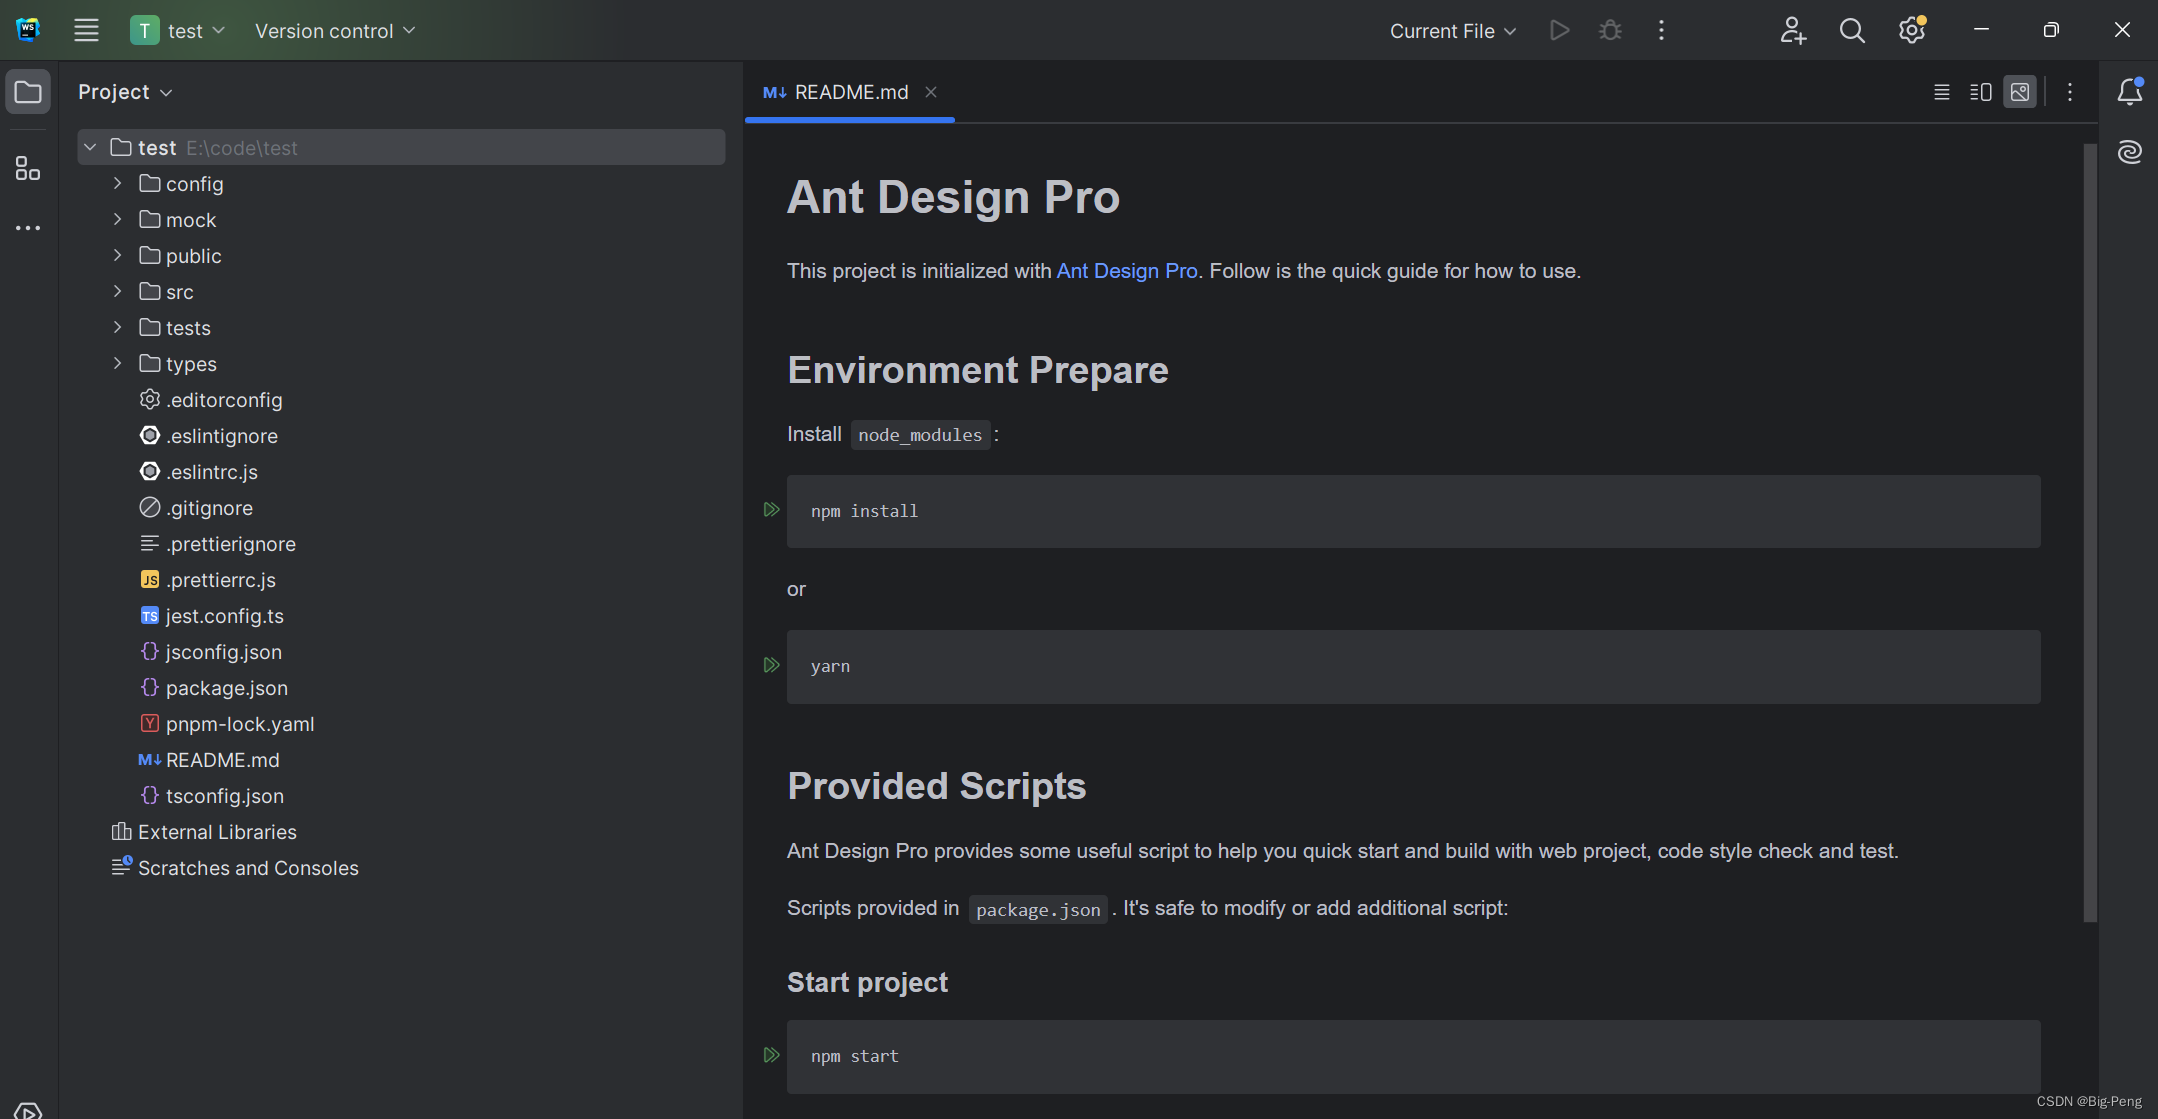Debug the current file with the bug icon
The image size is (2158, 1119).
(1610, 30)
